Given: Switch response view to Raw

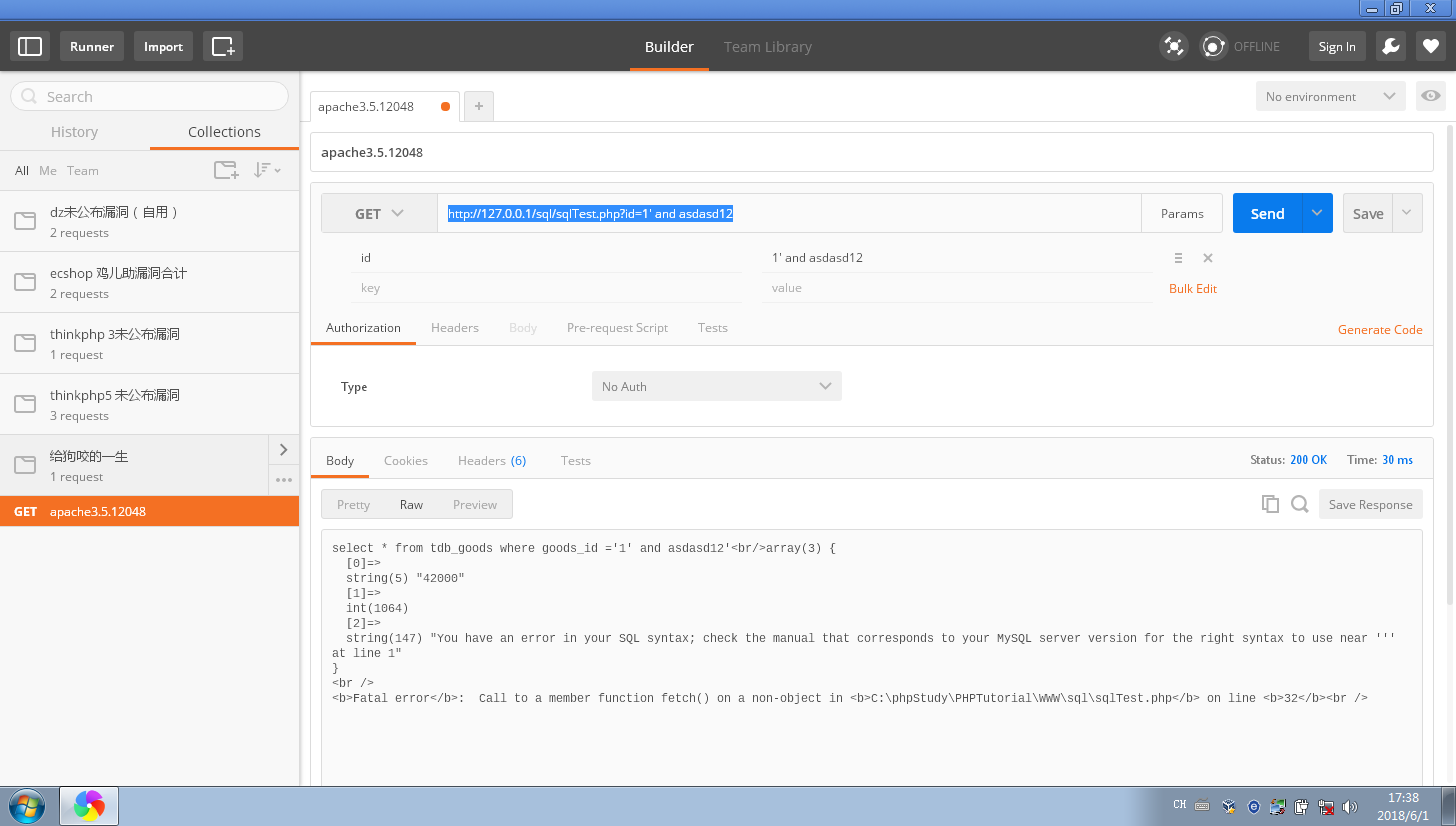Looking at the screenshot, I should pyautogui.click(x=411, y=504).
